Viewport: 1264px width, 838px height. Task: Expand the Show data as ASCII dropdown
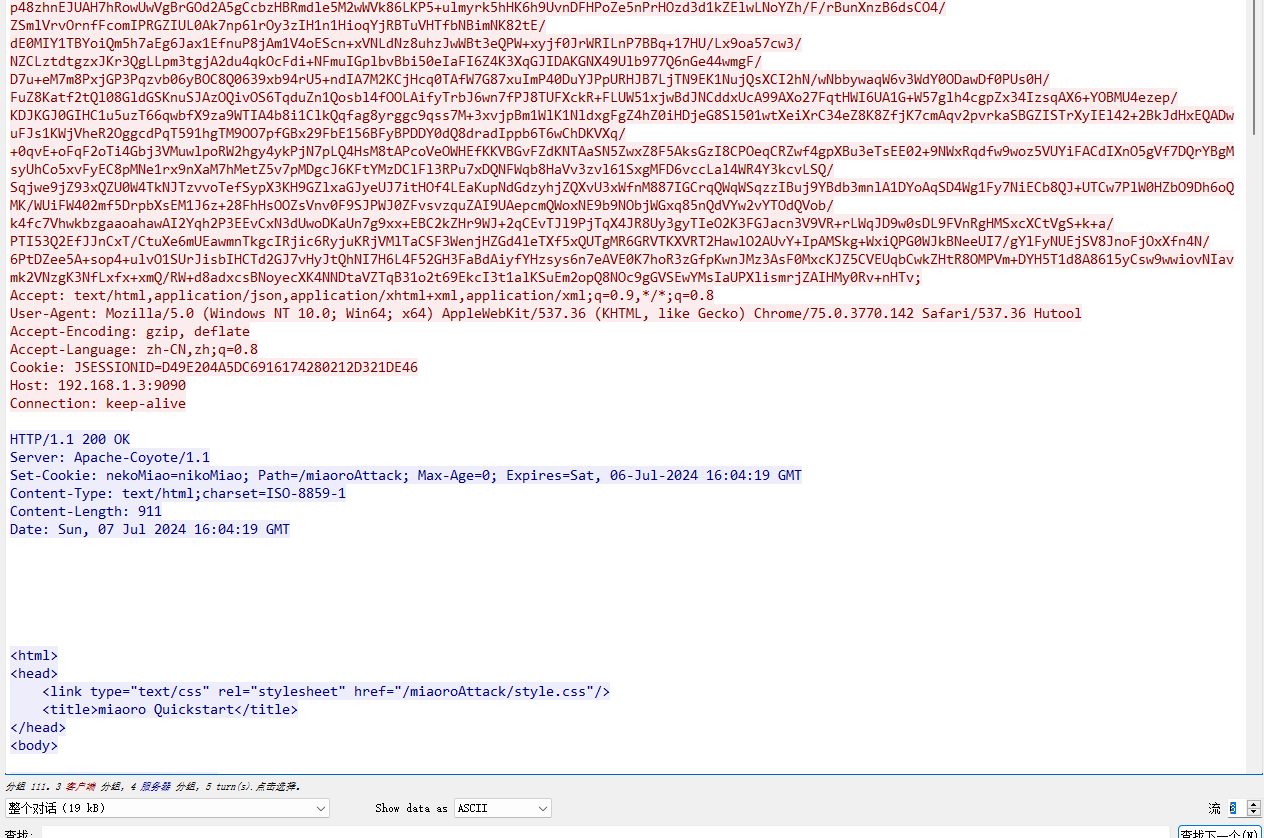(x=502, y=808)
